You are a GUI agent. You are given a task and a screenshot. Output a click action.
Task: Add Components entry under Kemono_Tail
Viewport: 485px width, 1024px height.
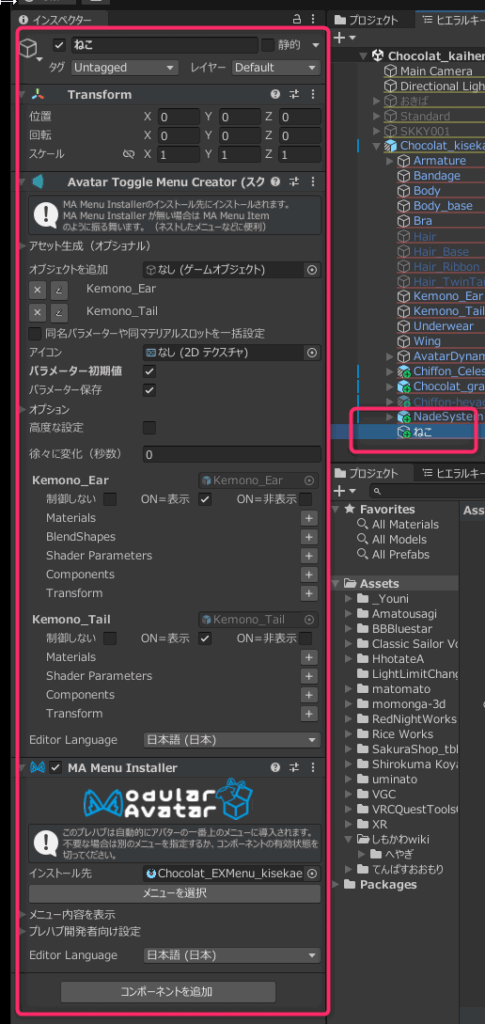click(x=309, y=696)
